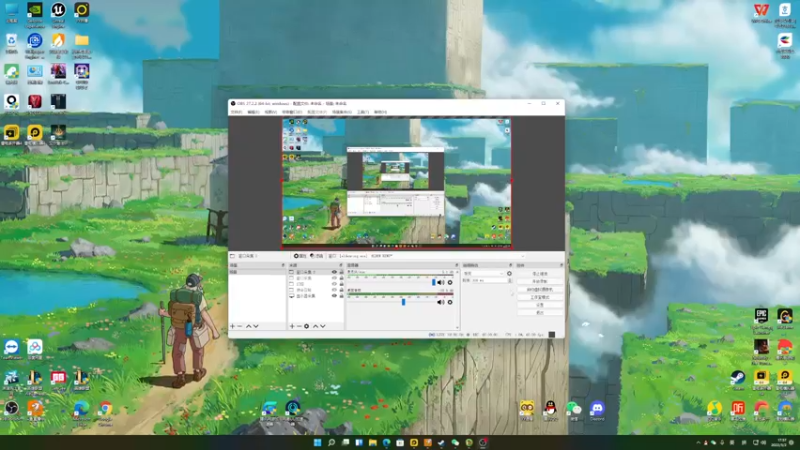Toggle Studio Mode button in Controls

540,297
